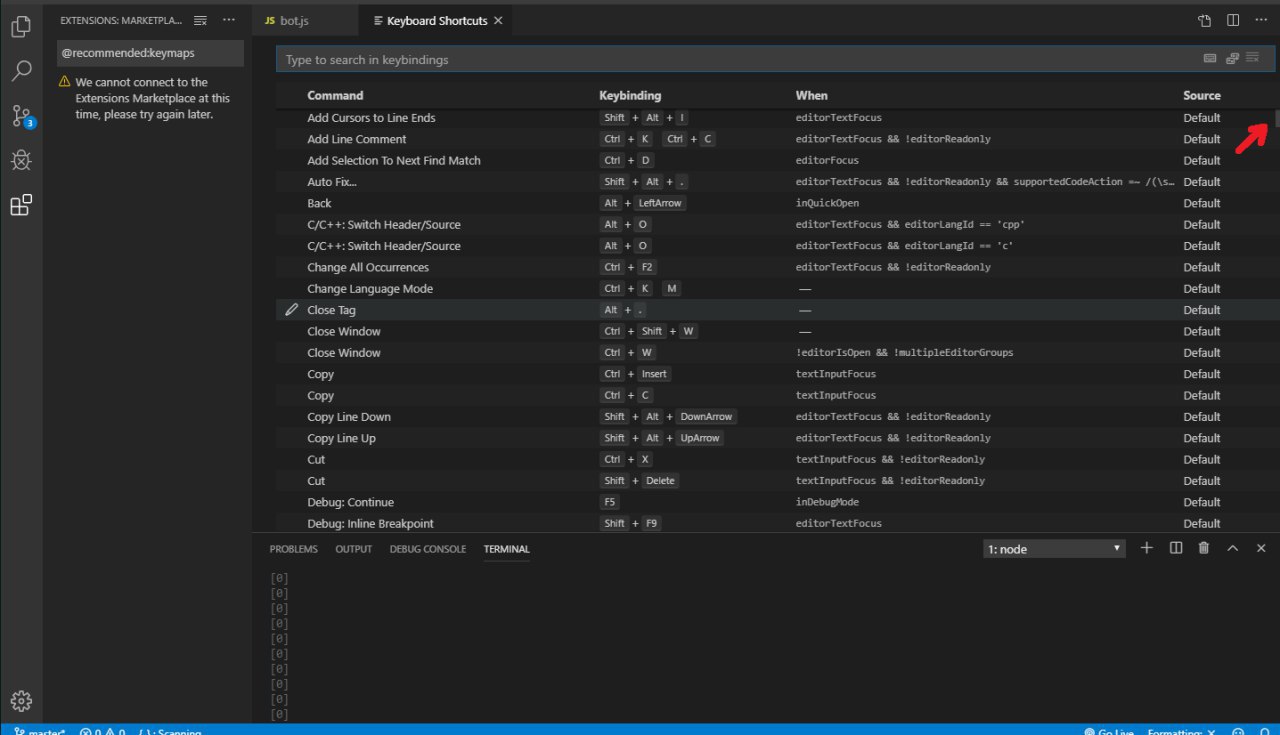Image resolution: width=1280 pixels, height=735 pixels.
Task: Open editor More Actions ellipsis menu
Action: tap(1261, 20)
